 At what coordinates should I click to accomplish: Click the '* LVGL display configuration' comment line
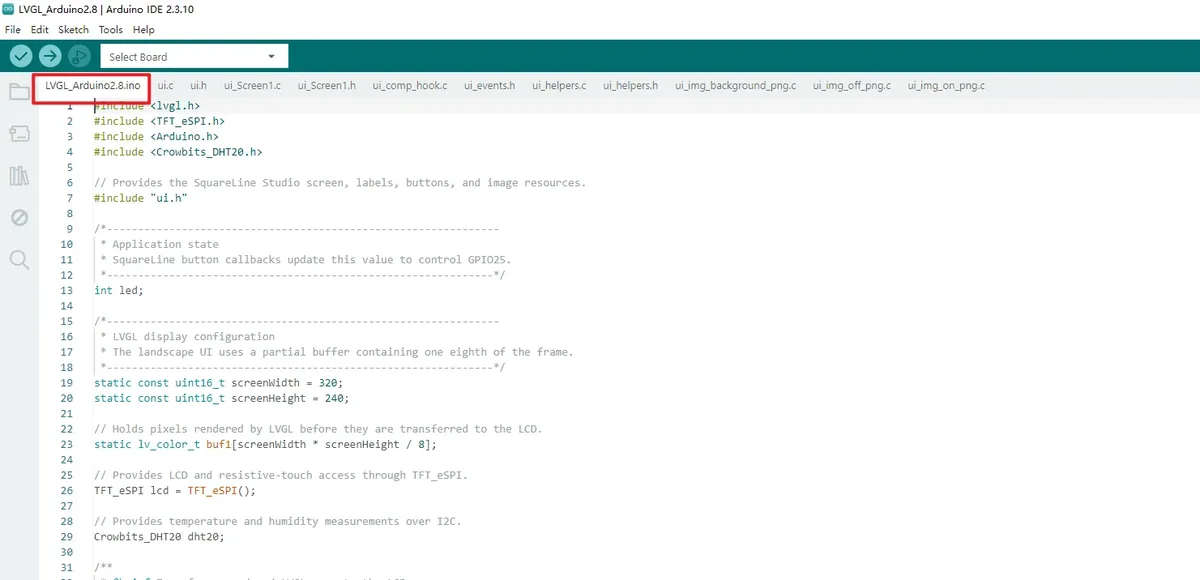(186, 337)
